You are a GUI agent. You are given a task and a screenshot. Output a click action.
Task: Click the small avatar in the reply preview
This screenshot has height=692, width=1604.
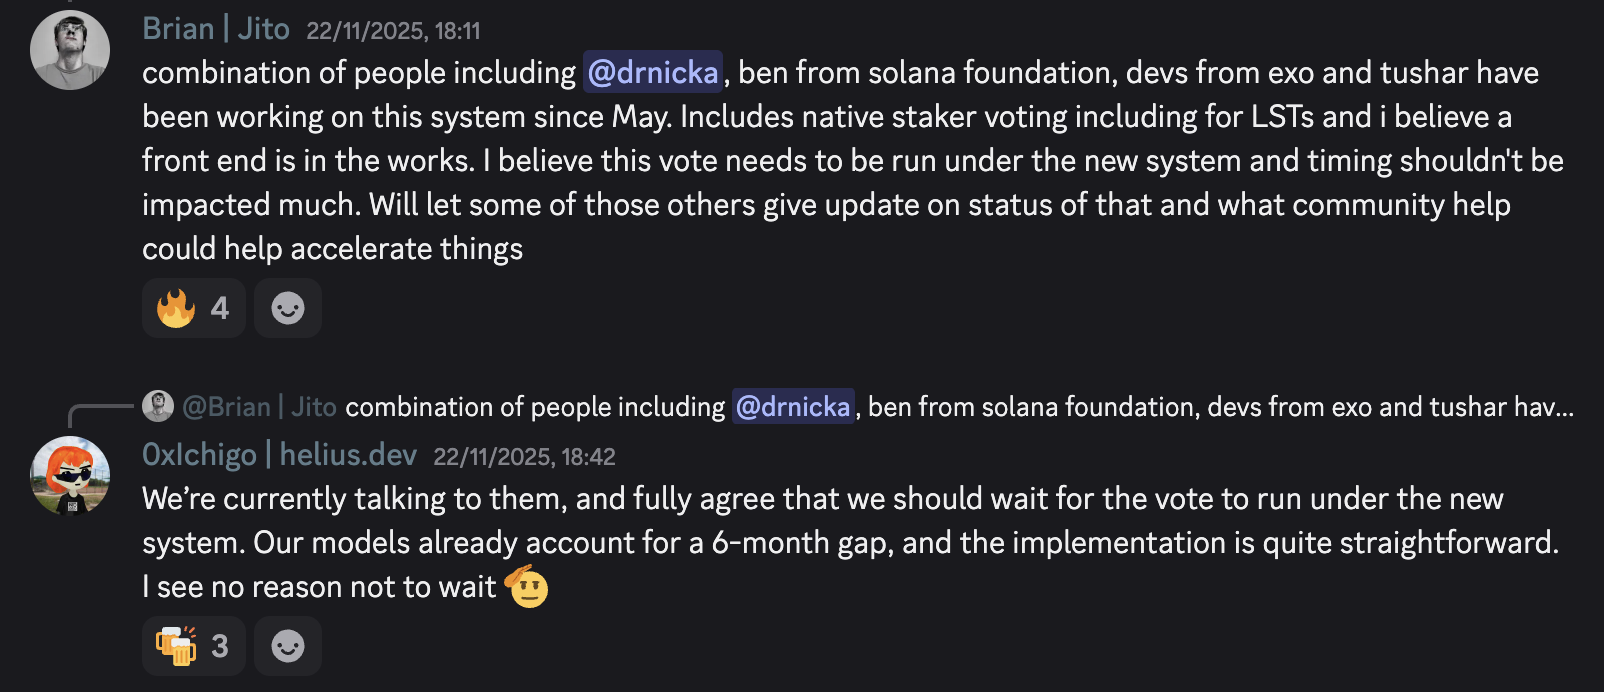(160, 407)
